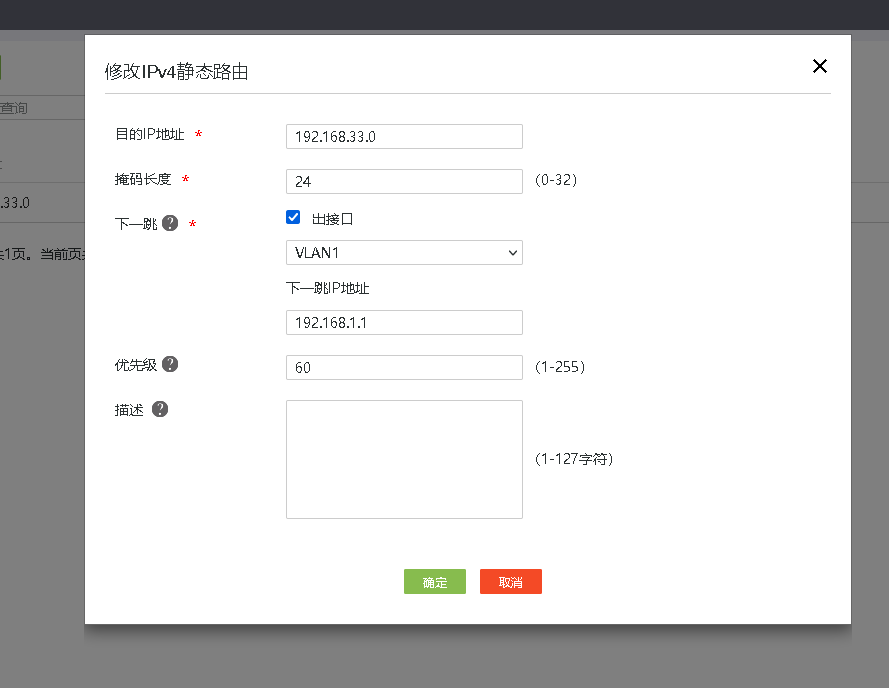Click the (1-255) range hint
Screen dimensions: 889x688
pos(560,366)
